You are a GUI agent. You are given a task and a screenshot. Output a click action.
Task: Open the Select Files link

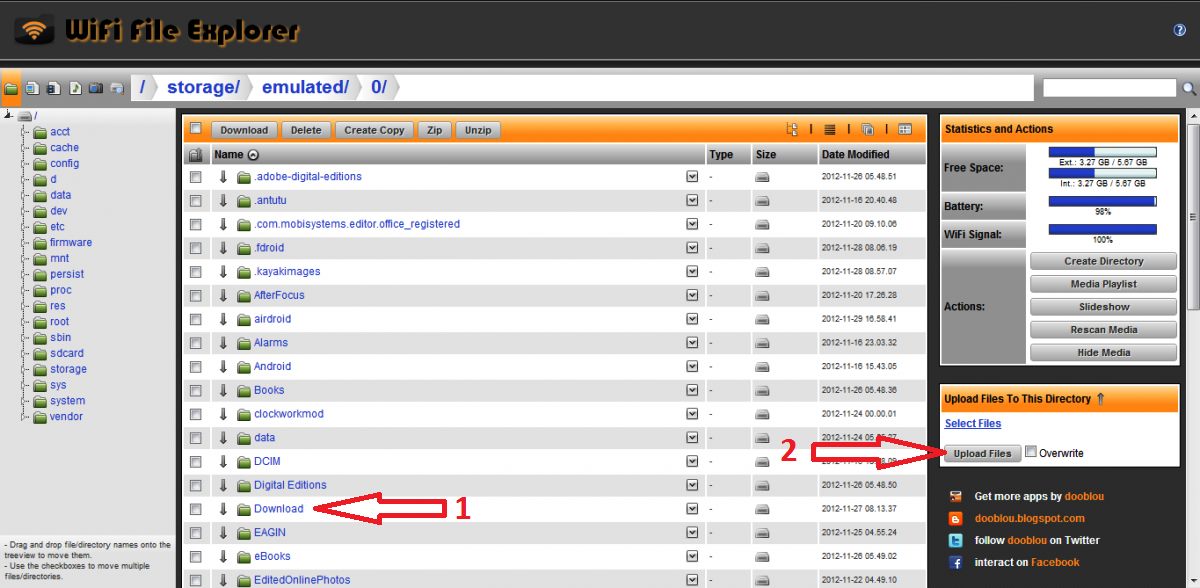[x=972, y=424]
